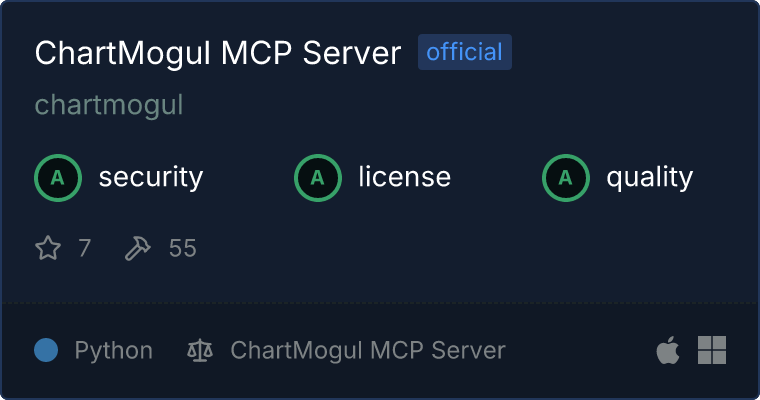The width and height of the screenshot is (760, 400).
Task: Click the Apple platform icon
Action: (x=668, y=350)
